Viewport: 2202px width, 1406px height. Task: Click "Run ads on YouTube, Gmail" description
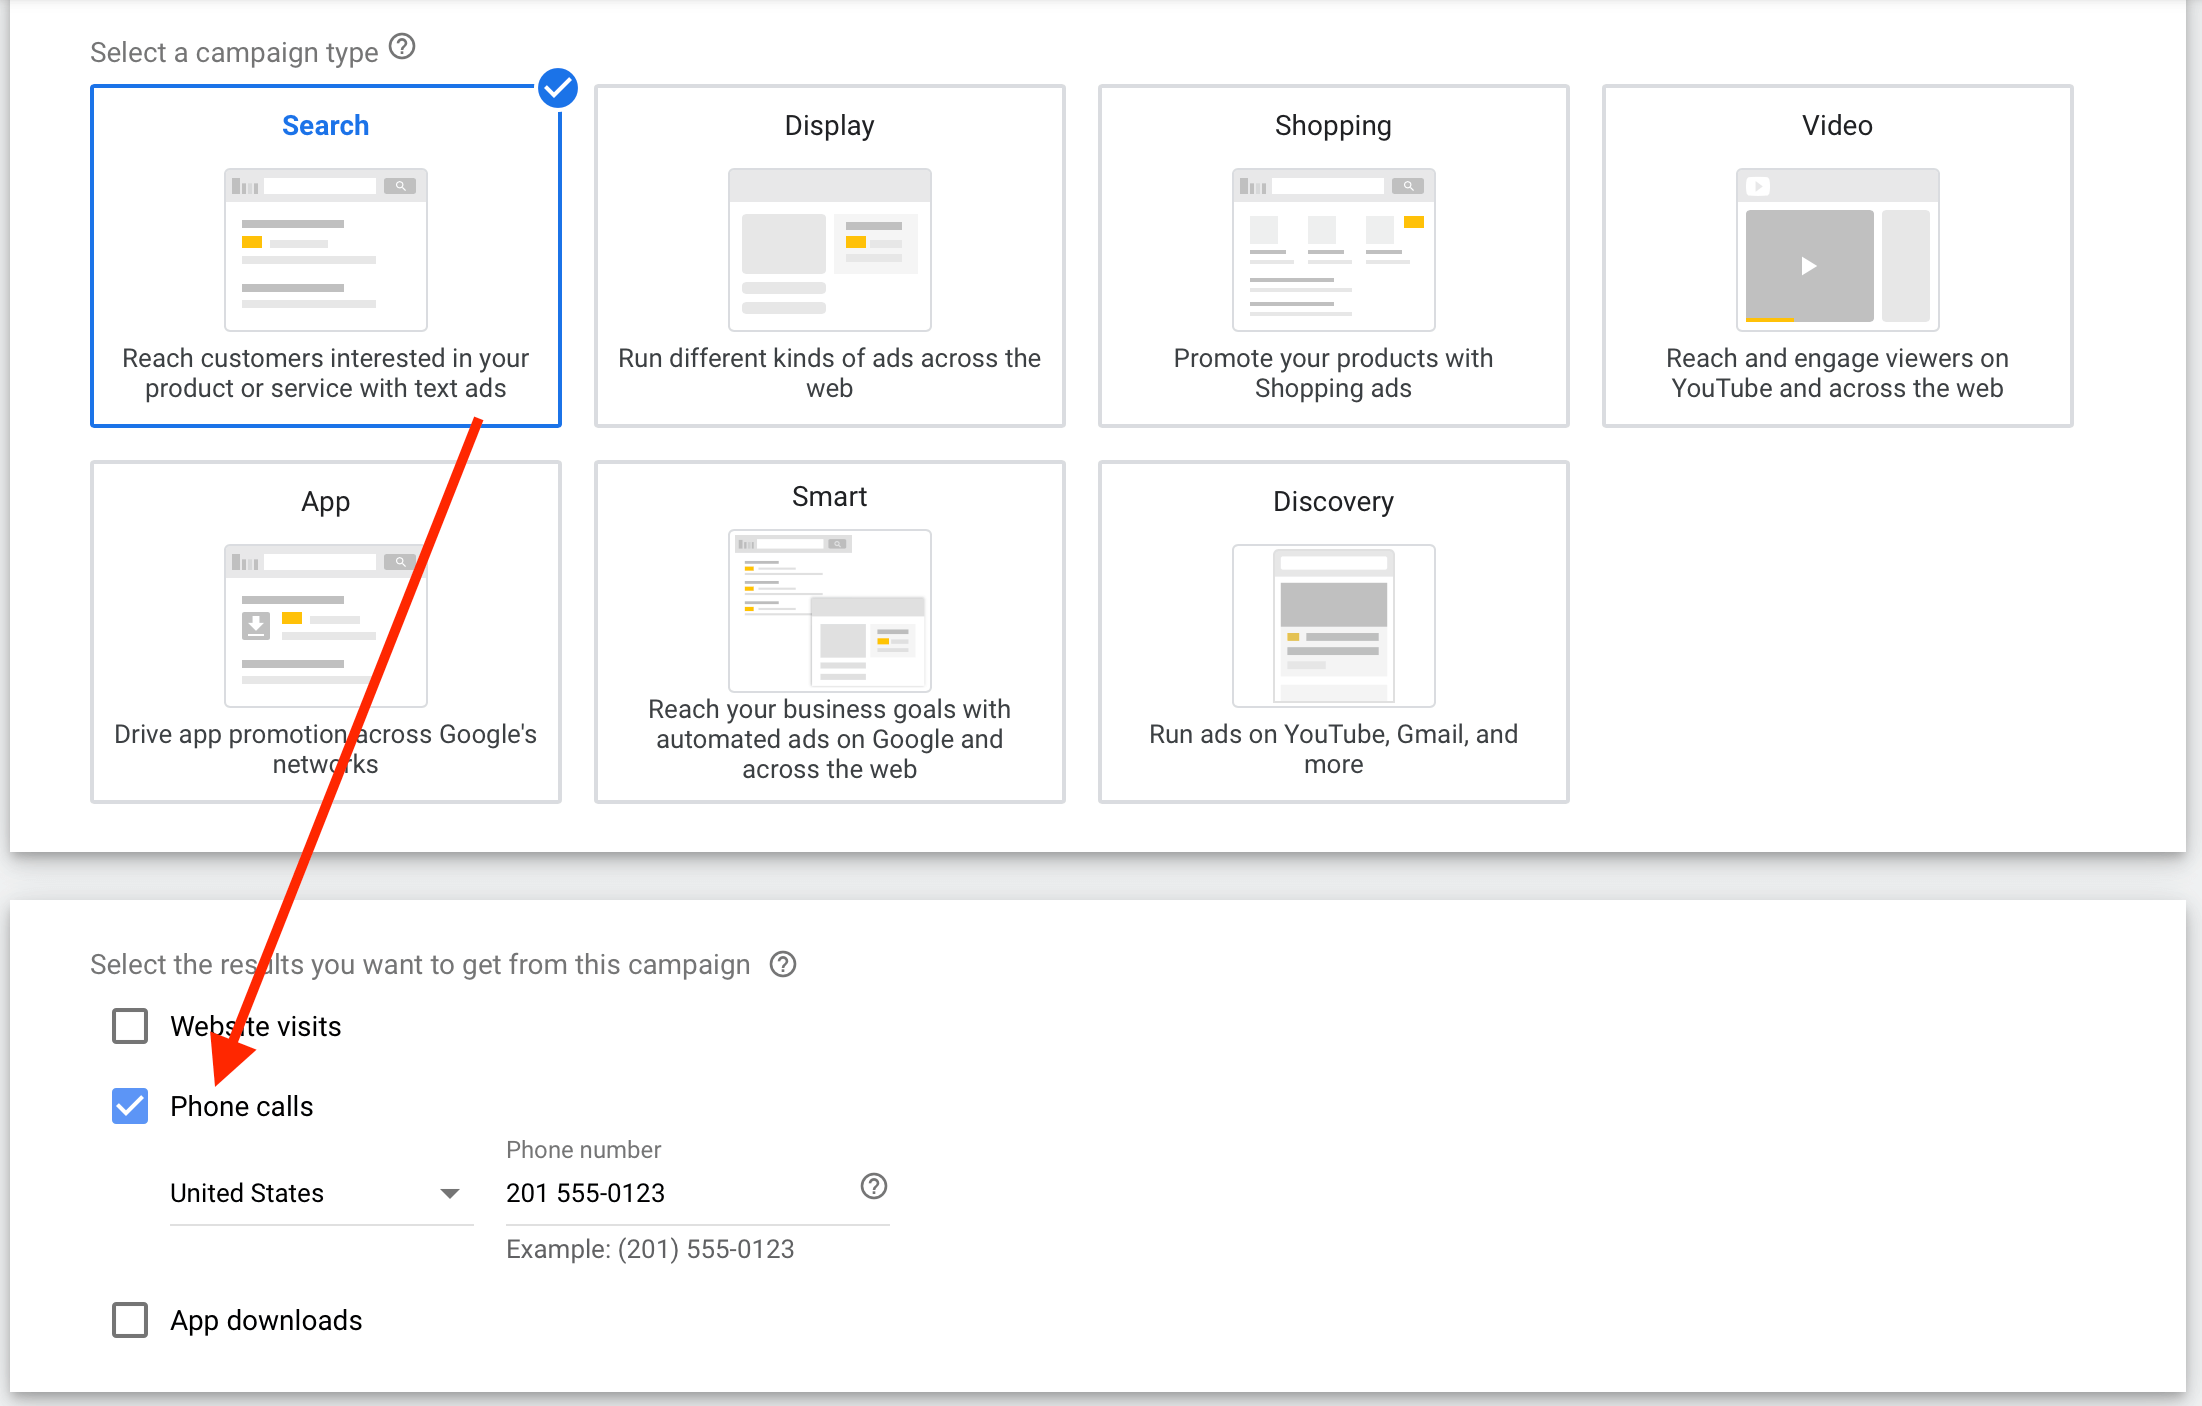click(x=1334, y=749)
